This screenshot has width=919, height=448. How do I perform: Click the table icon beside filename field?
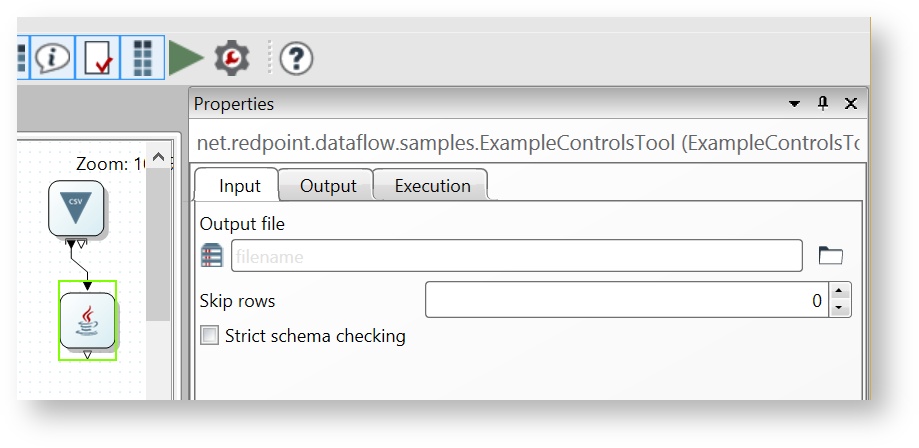212,256
